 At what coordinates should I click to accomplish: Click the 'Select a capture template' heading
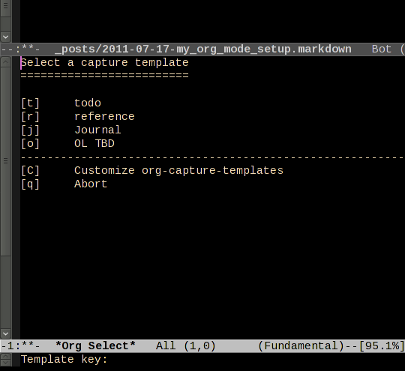click(105, 63)
